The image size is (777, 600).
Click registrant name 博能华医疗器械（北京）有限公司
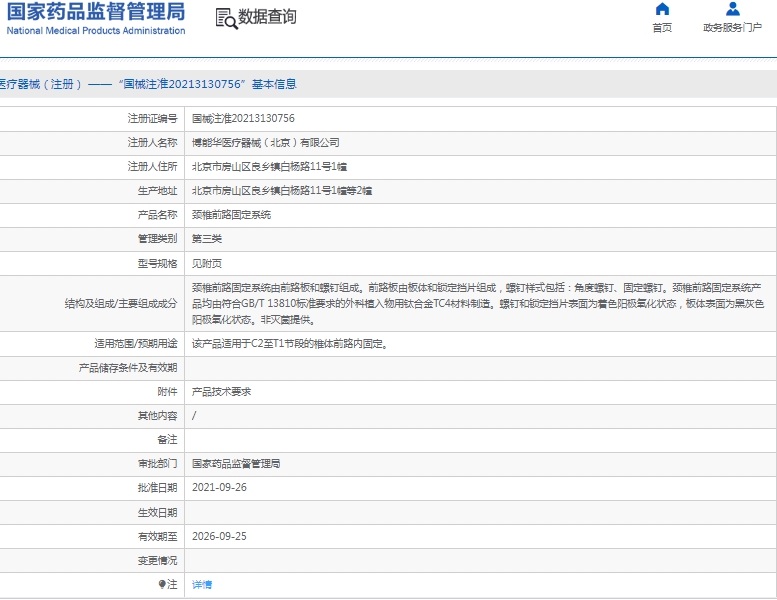click(266, 143)
